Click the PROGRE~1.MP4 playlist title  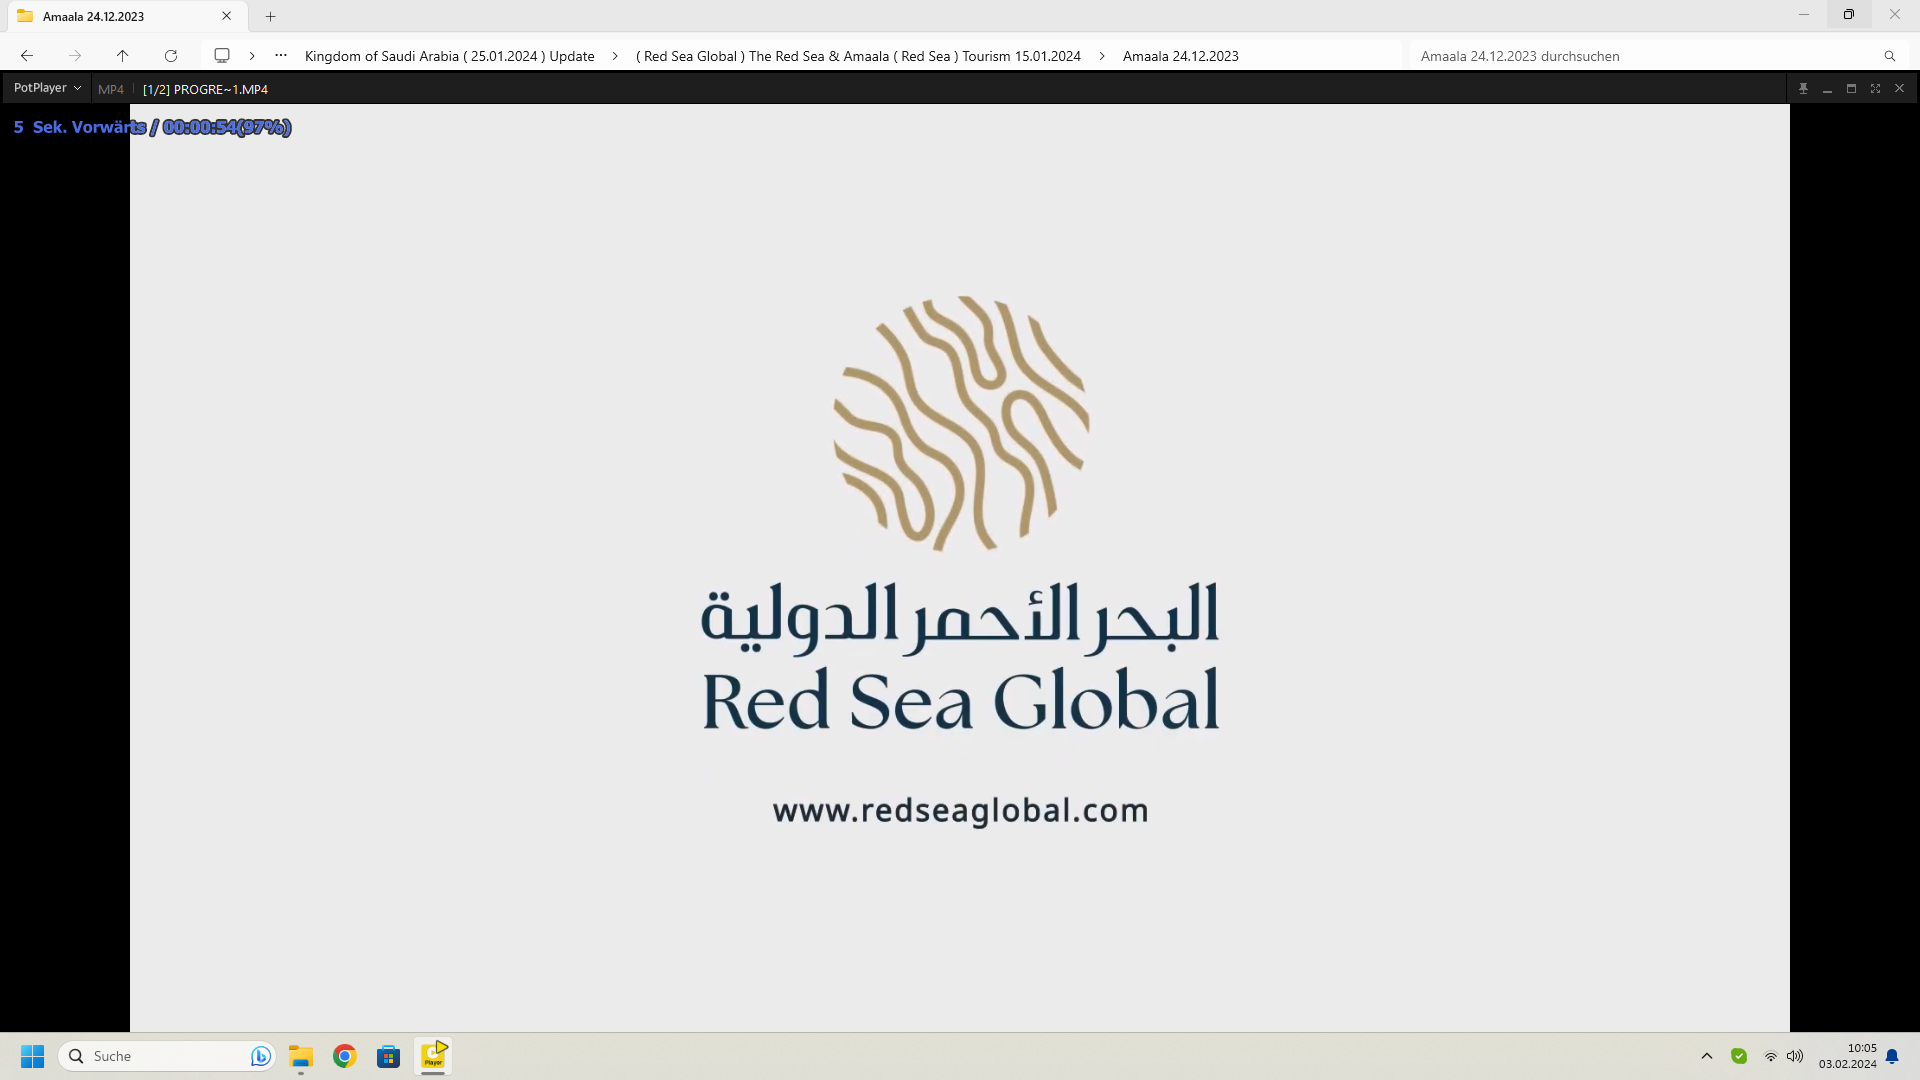tap(205, 89)
